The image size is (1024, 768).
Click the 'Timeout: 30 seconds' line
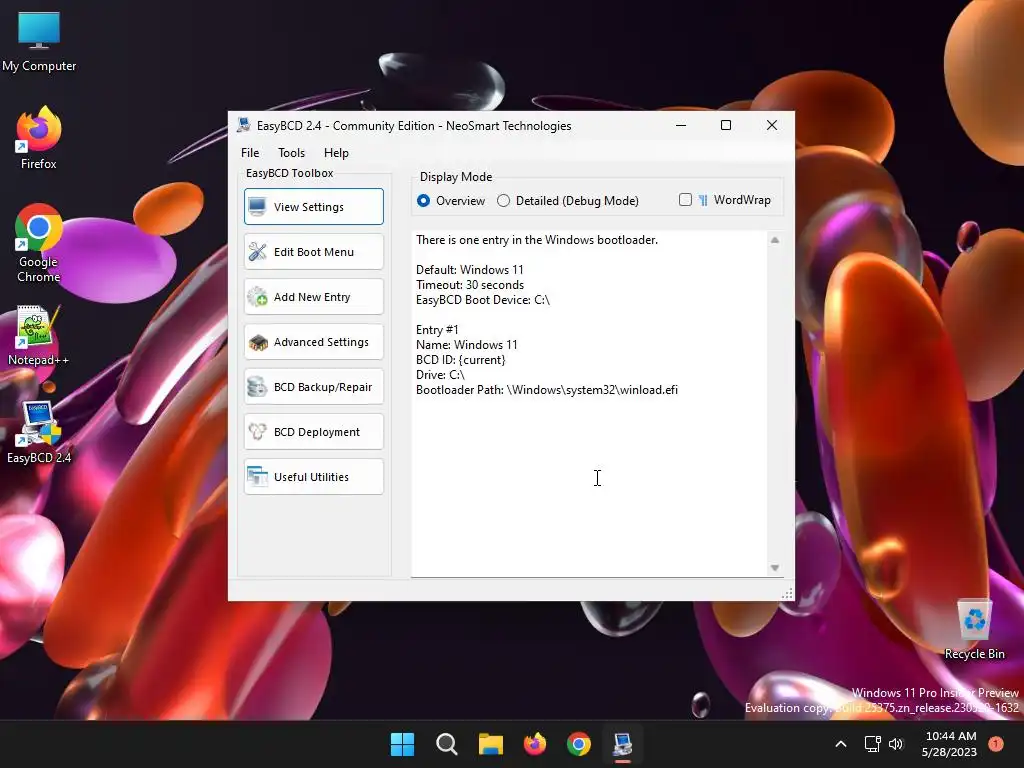[470, 285]
